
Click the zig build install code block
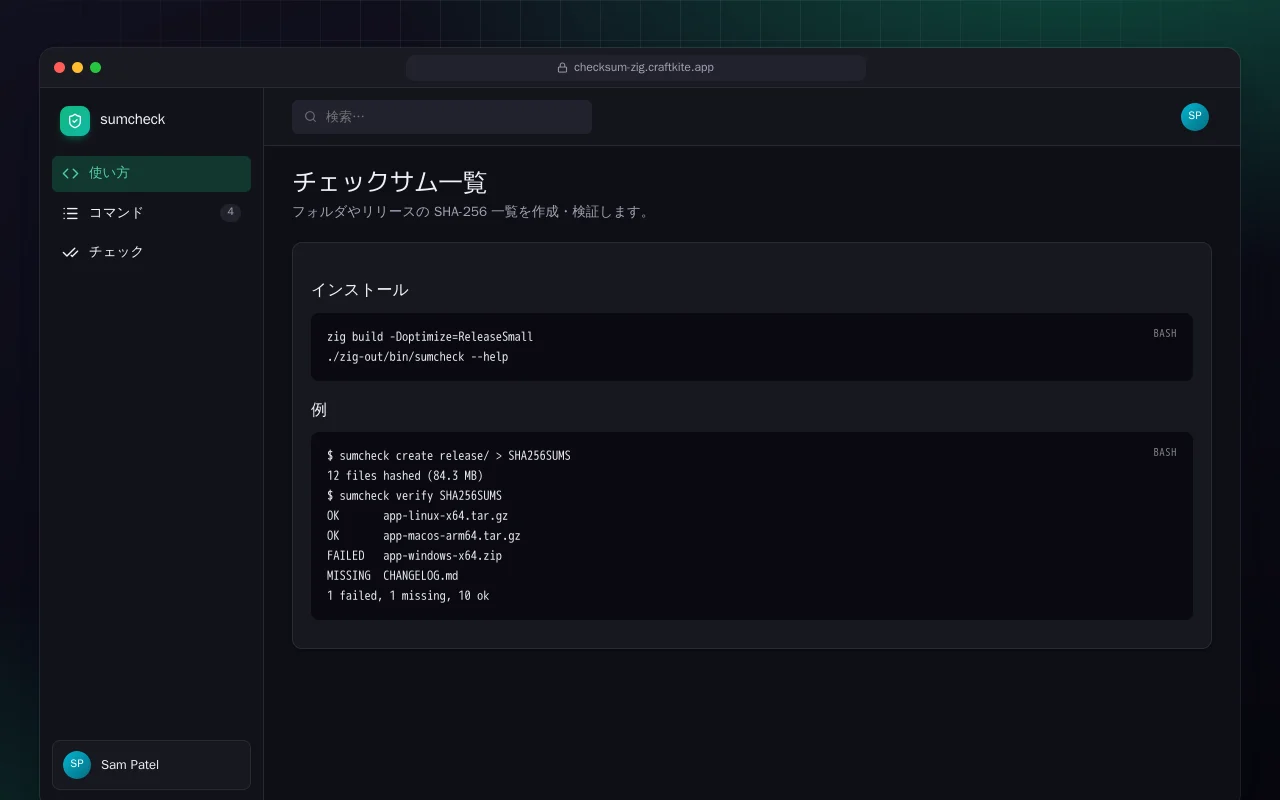752,347
